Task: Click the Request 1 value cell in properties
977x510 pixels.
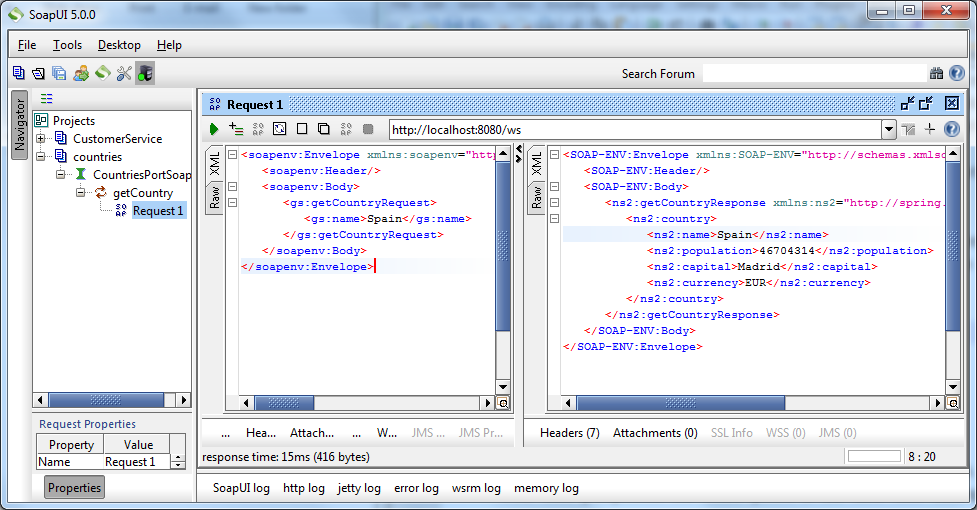Action: [x=136, y=461]
